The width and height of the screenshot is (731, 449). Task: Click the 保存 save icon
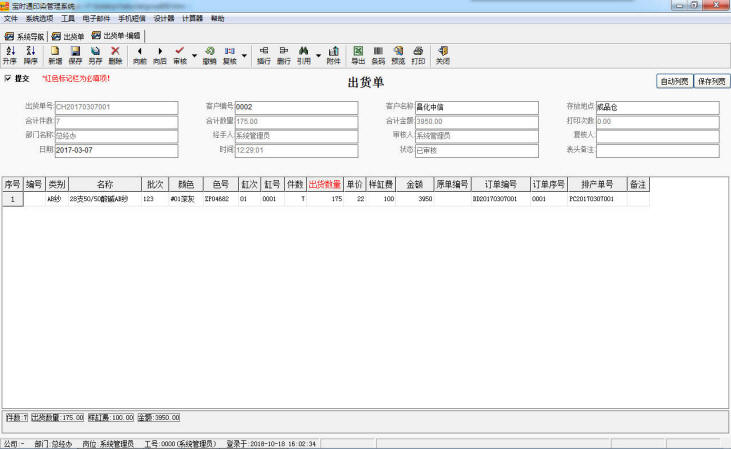(75, 55)
